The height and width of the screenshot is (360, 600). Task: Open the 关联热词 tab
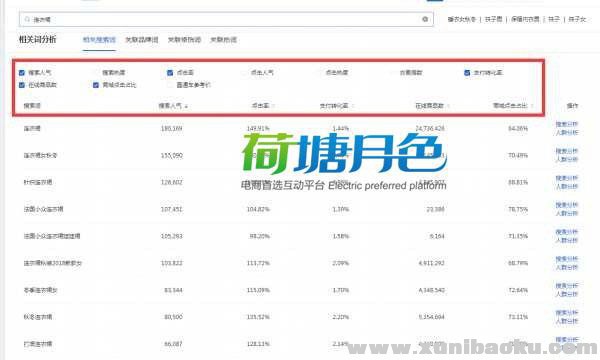(223, 40)
